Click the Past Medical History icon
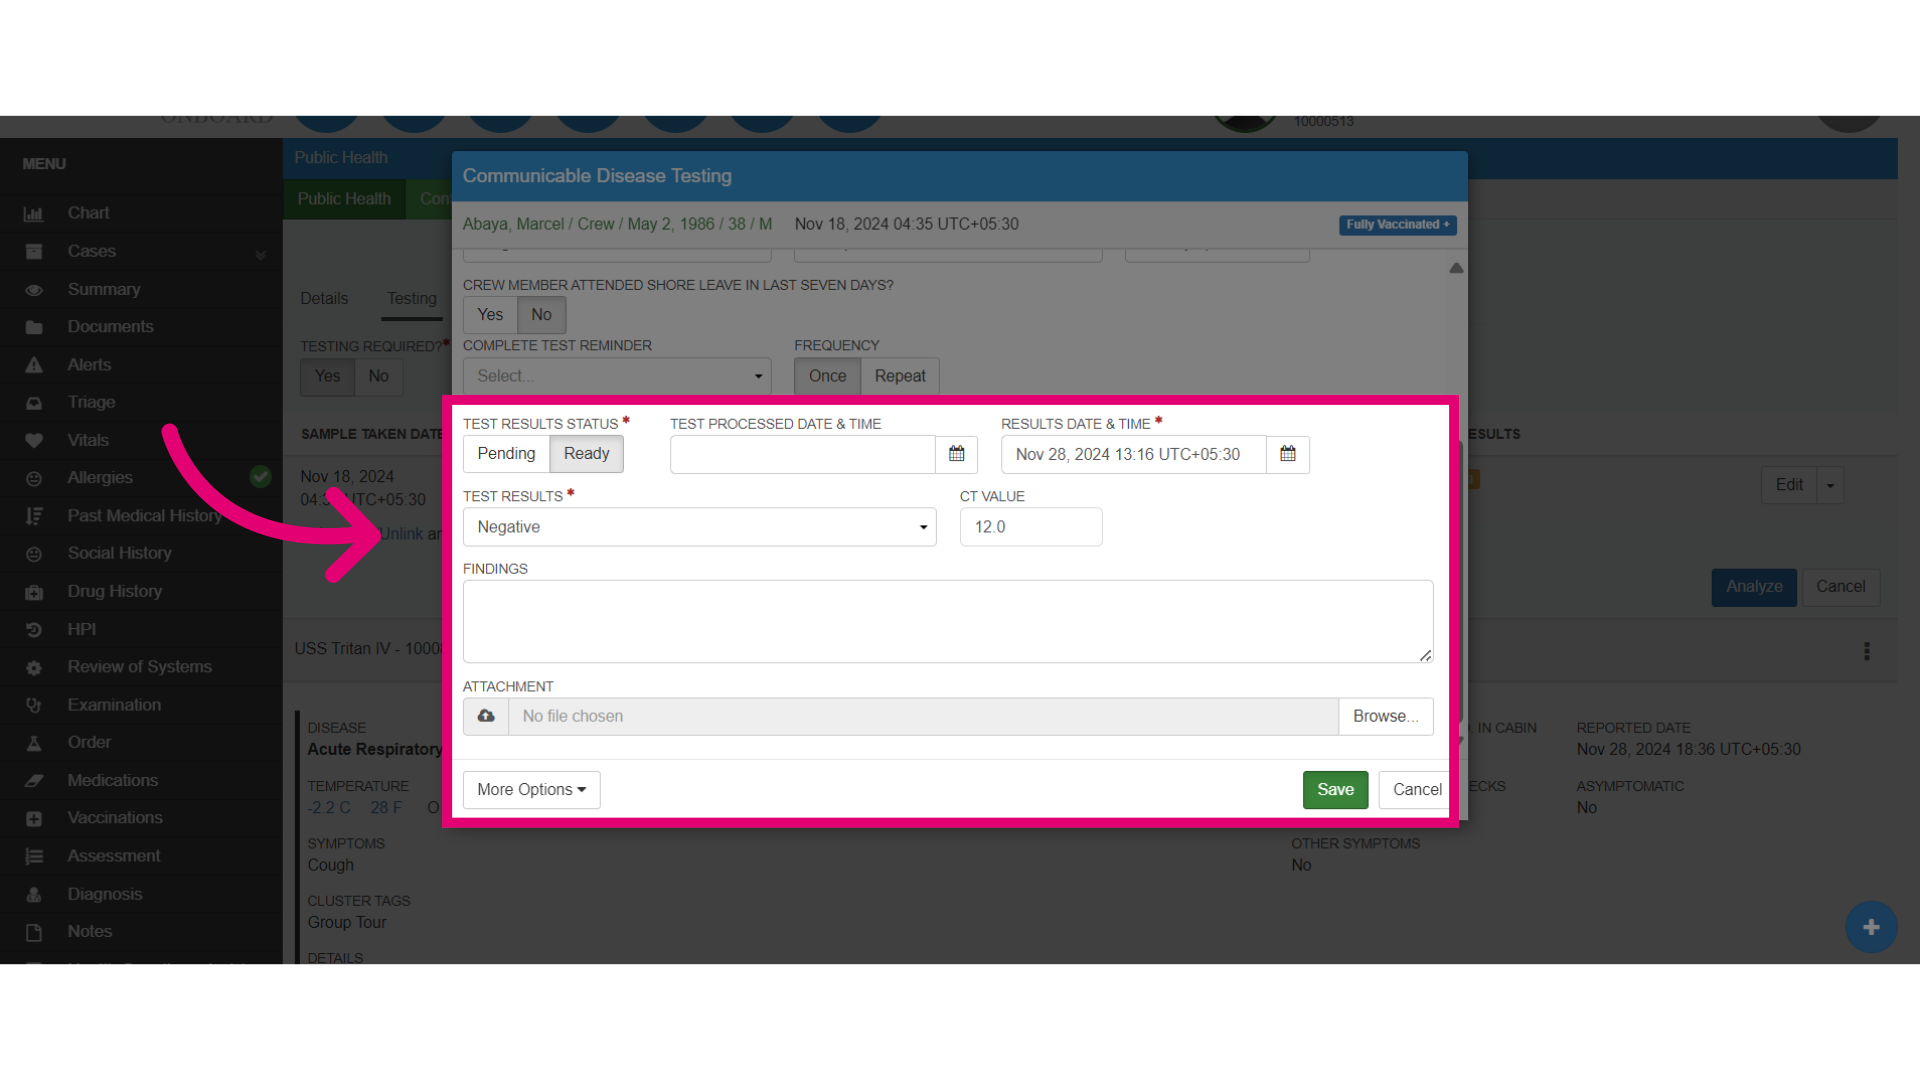This screenshot has height=1080, width=1920. tap(33, 516)
